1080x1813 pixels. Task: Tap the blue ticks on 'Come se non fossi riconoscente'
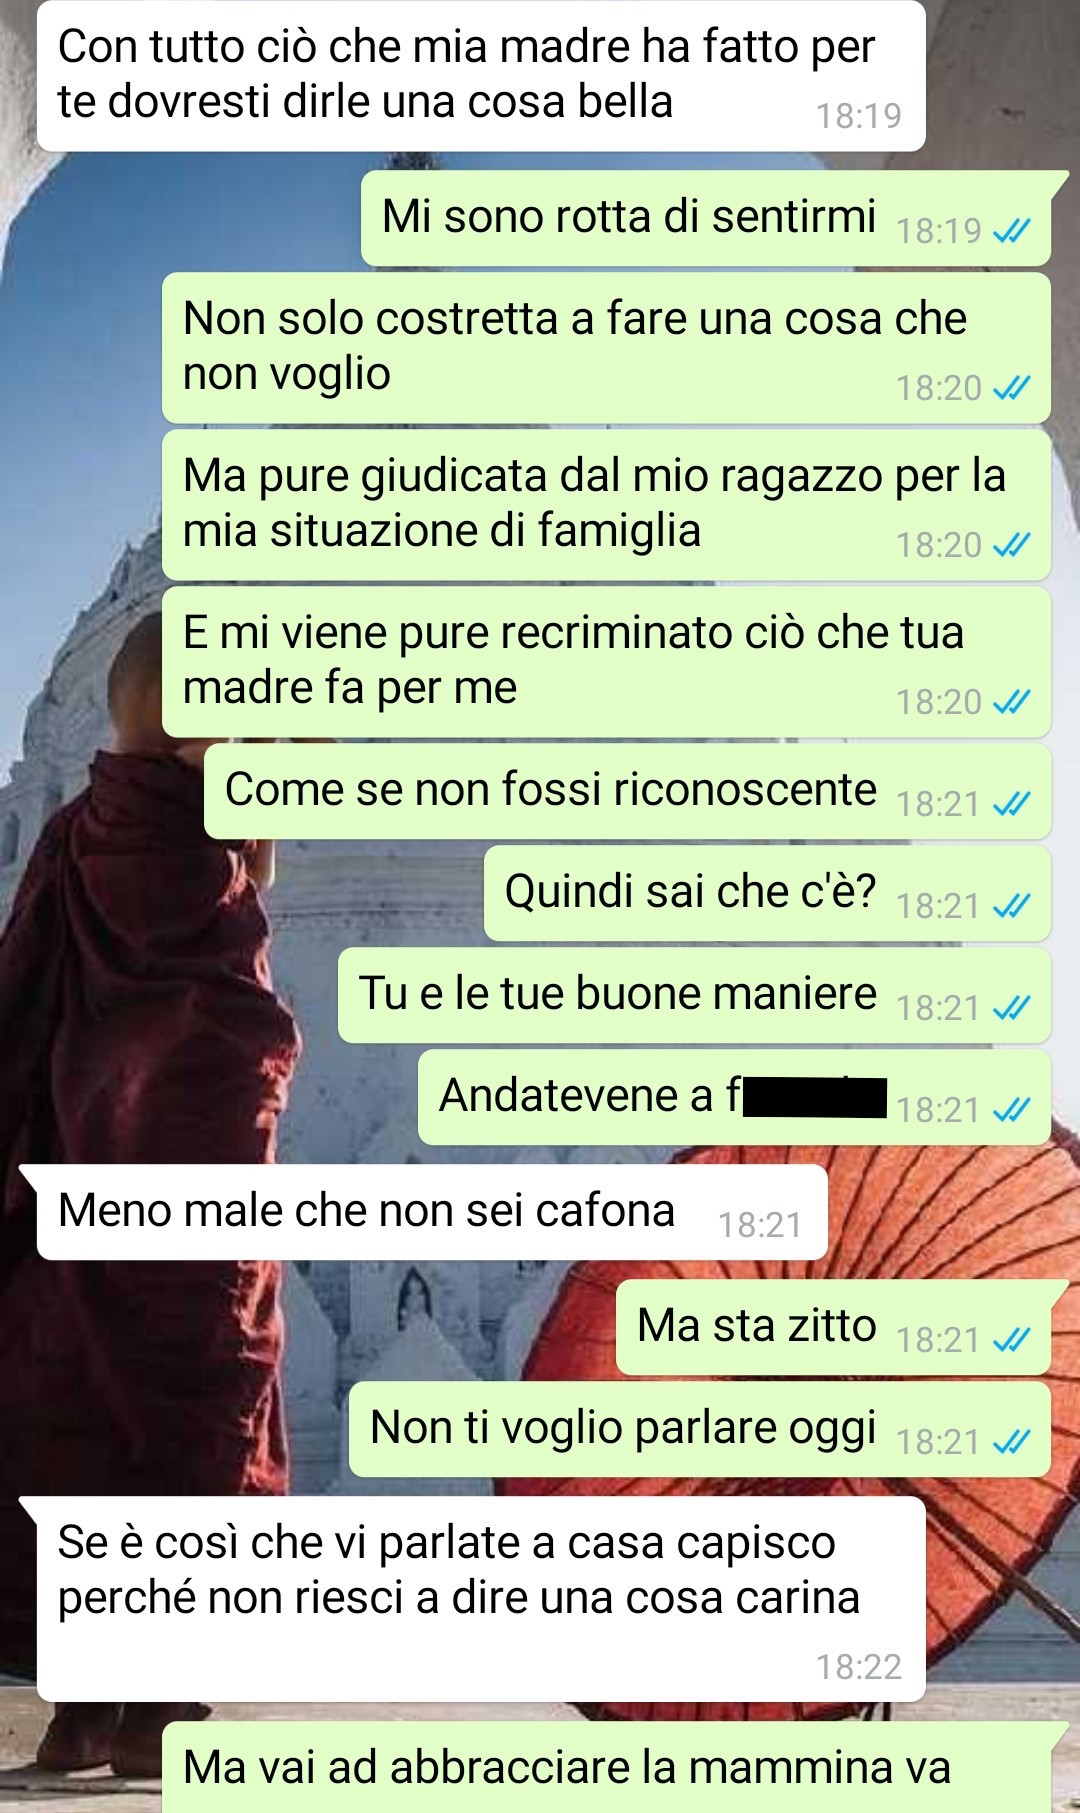[1011, 804]
